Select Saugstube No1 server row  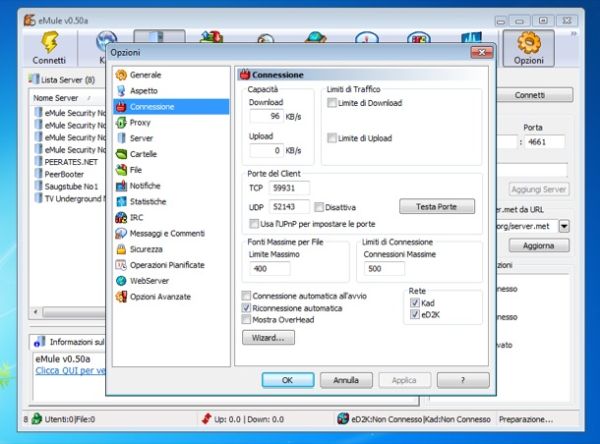coord(71,186)
